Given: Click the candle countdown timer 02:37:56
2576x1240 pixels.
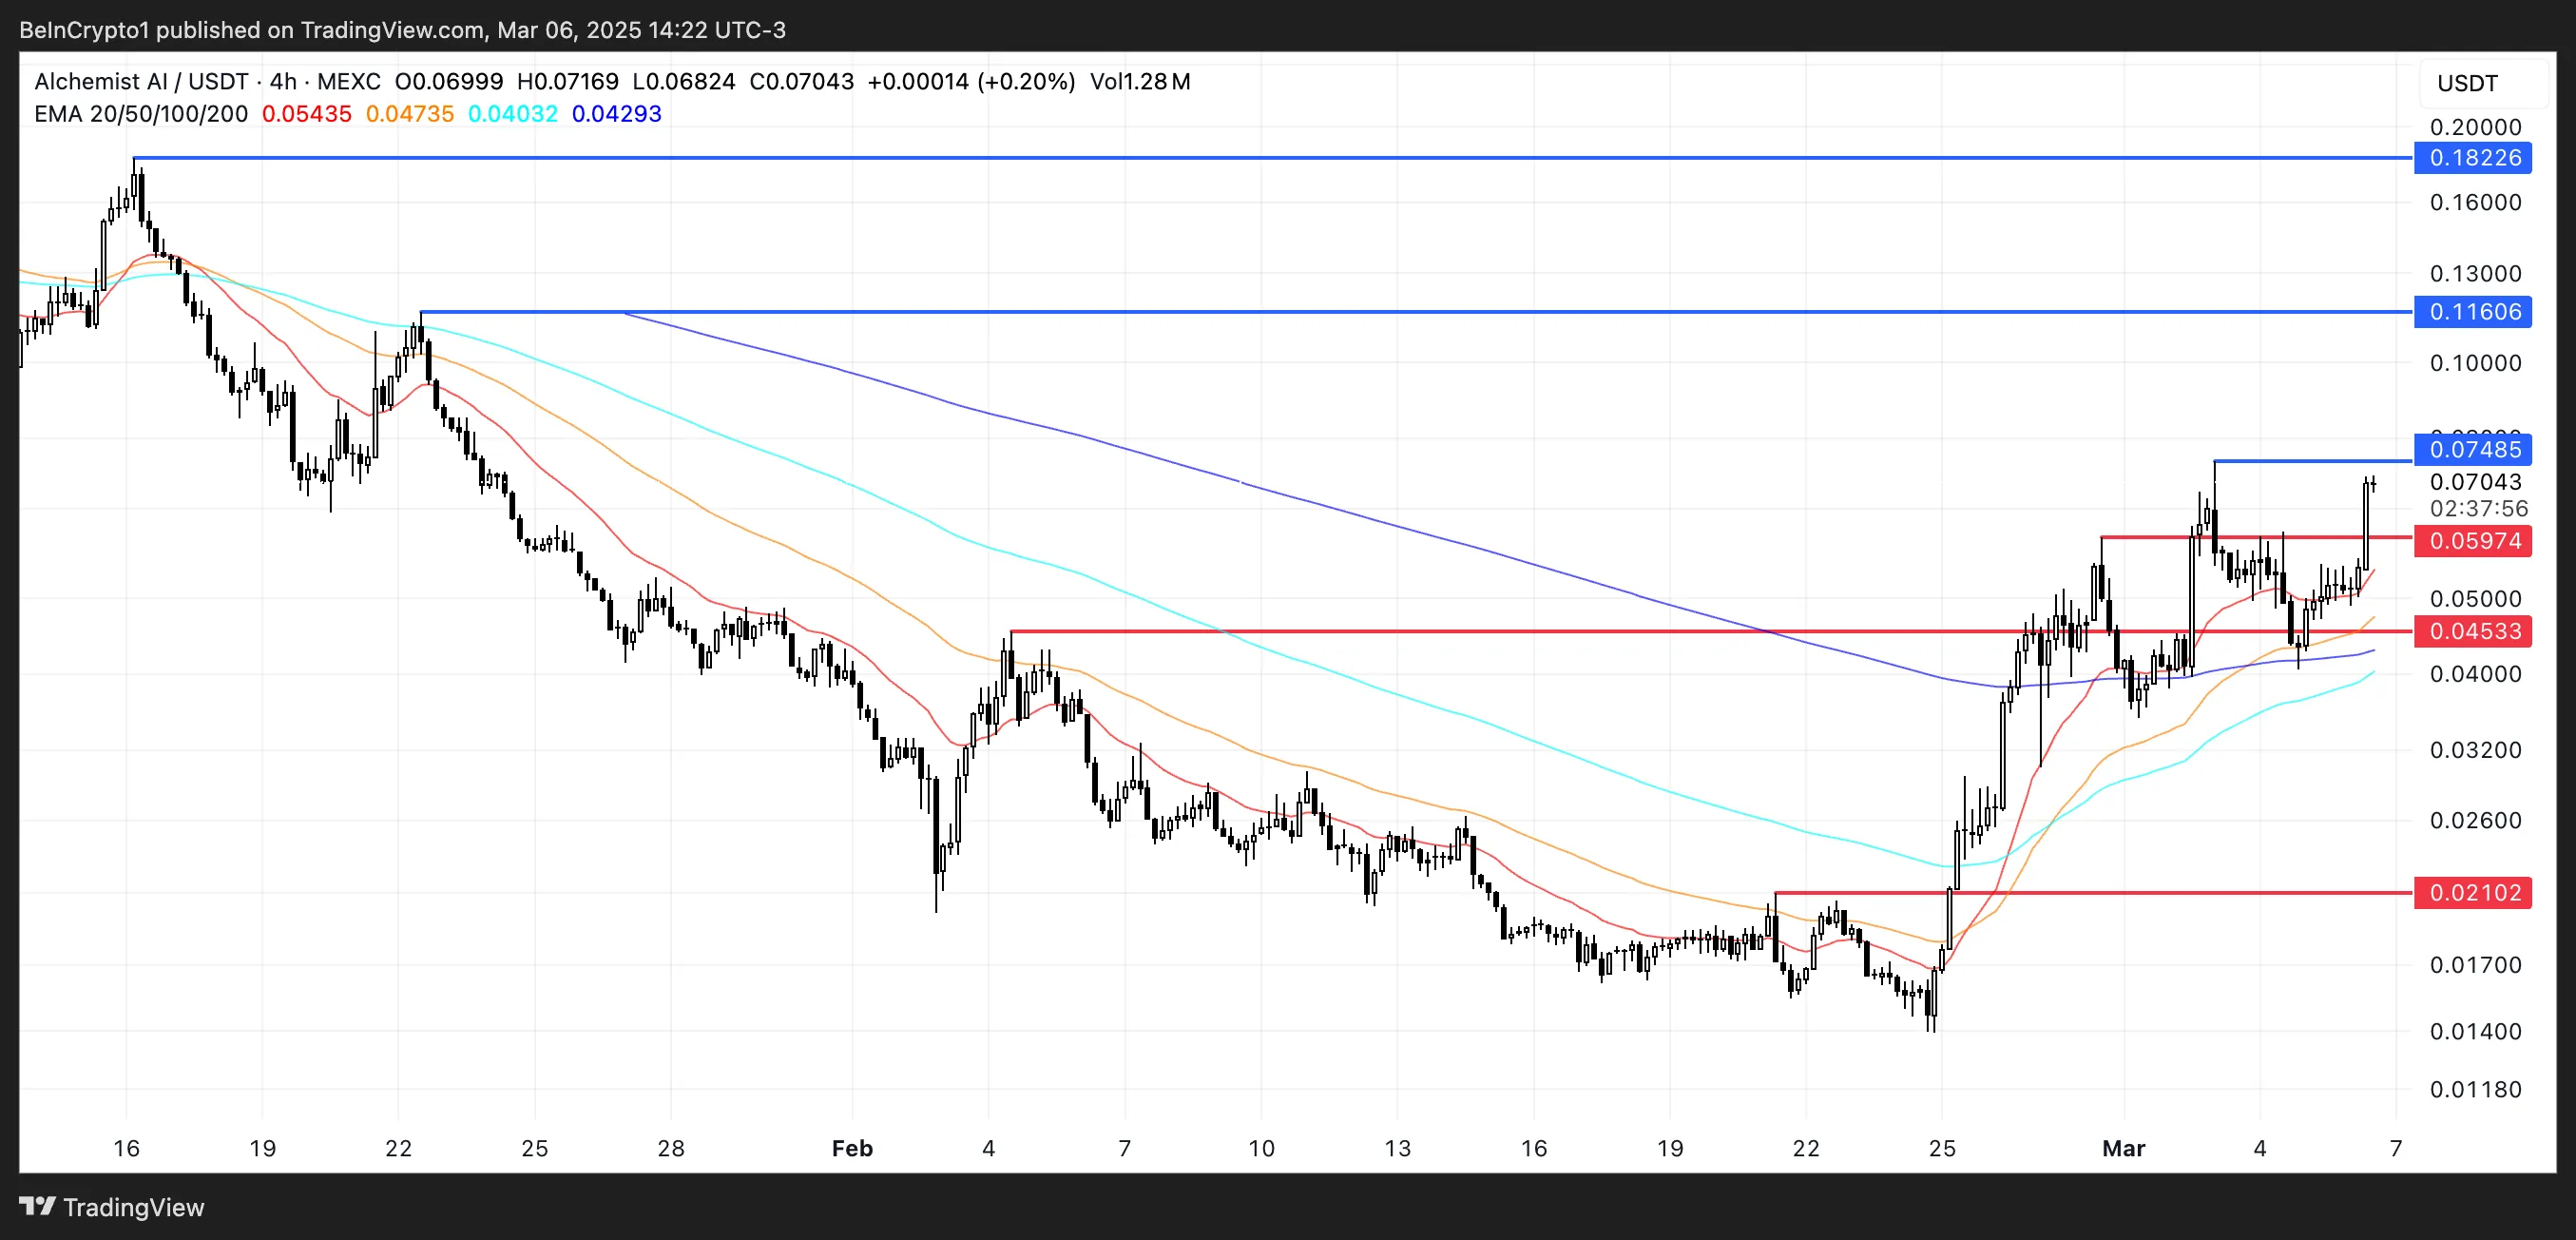Looking at the screenshot, I should click(2478, 508).
